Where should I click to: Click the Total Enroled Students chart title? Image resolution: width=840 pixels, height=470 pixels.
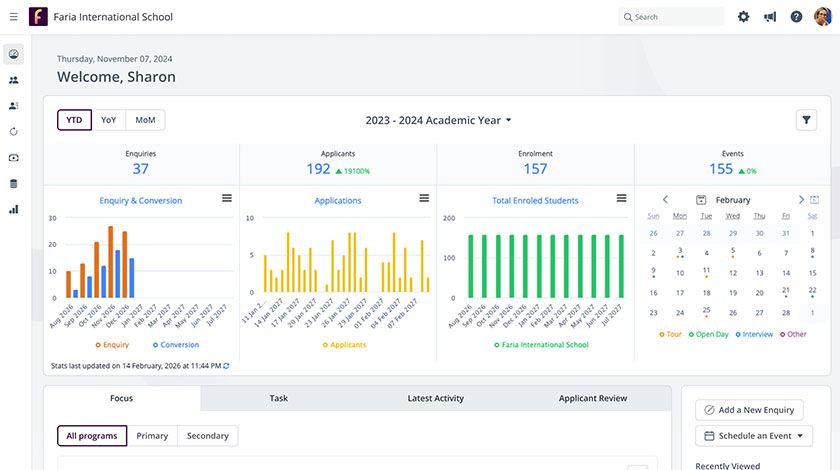535,200
